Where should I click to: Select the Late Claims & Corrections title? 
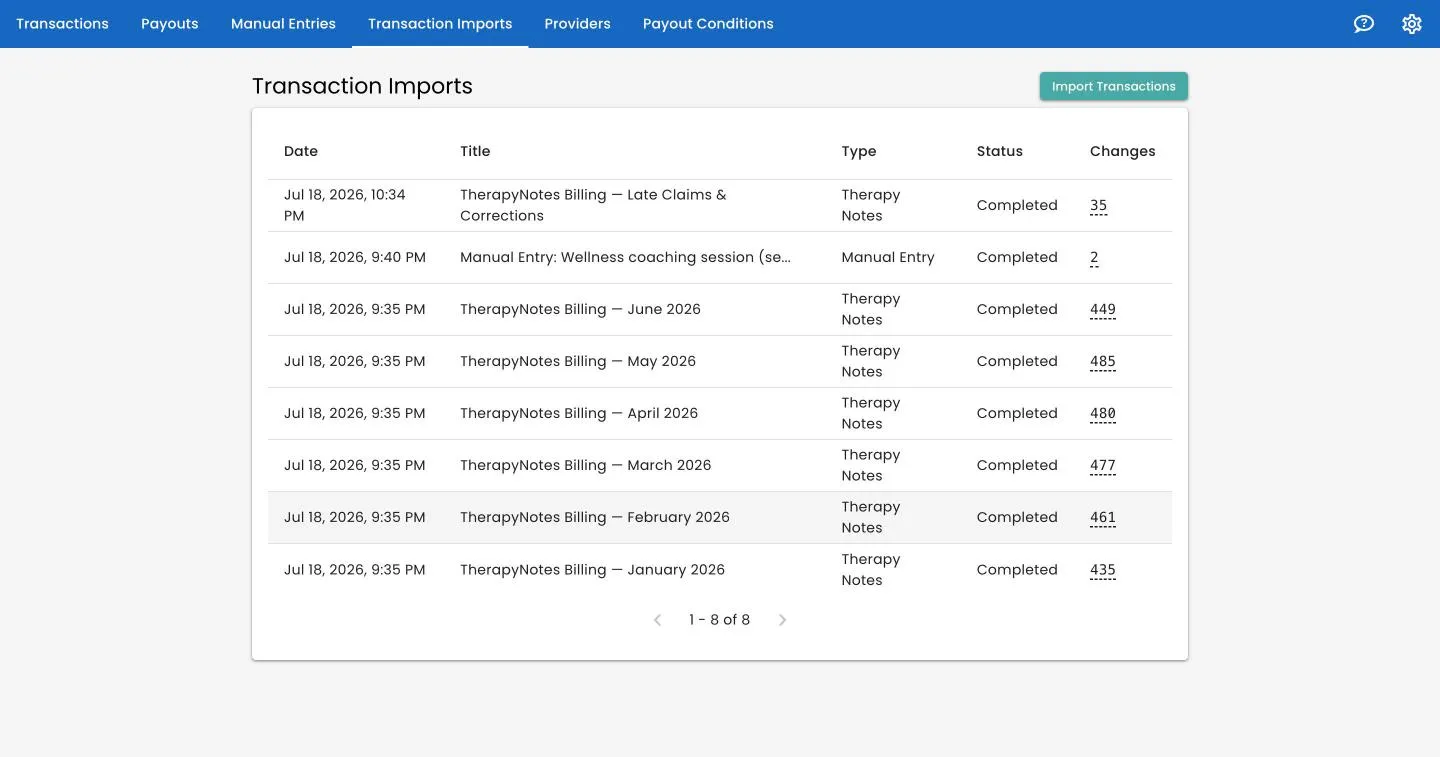pyautogui.click(x=593, y=205)
